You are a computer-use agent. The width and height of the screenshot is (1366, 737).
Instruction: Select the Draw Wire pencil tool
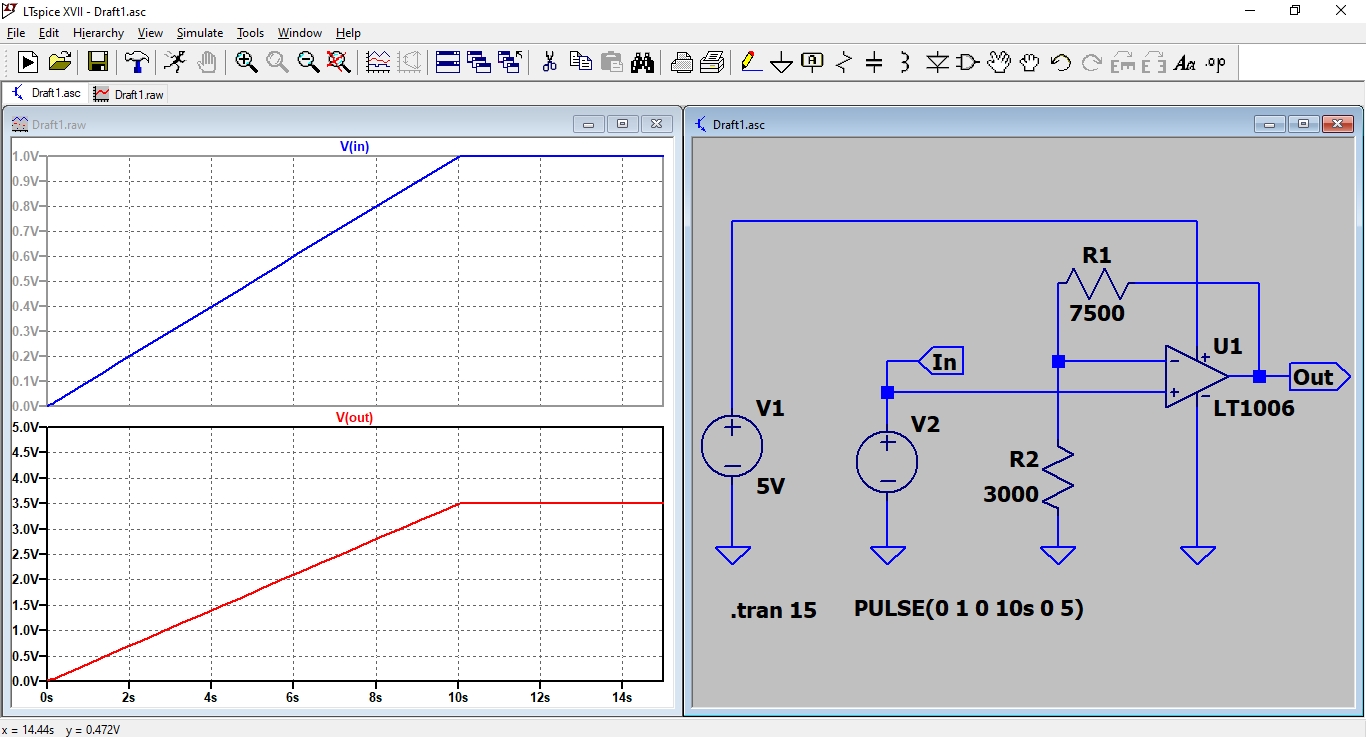[x=751, y=62]
